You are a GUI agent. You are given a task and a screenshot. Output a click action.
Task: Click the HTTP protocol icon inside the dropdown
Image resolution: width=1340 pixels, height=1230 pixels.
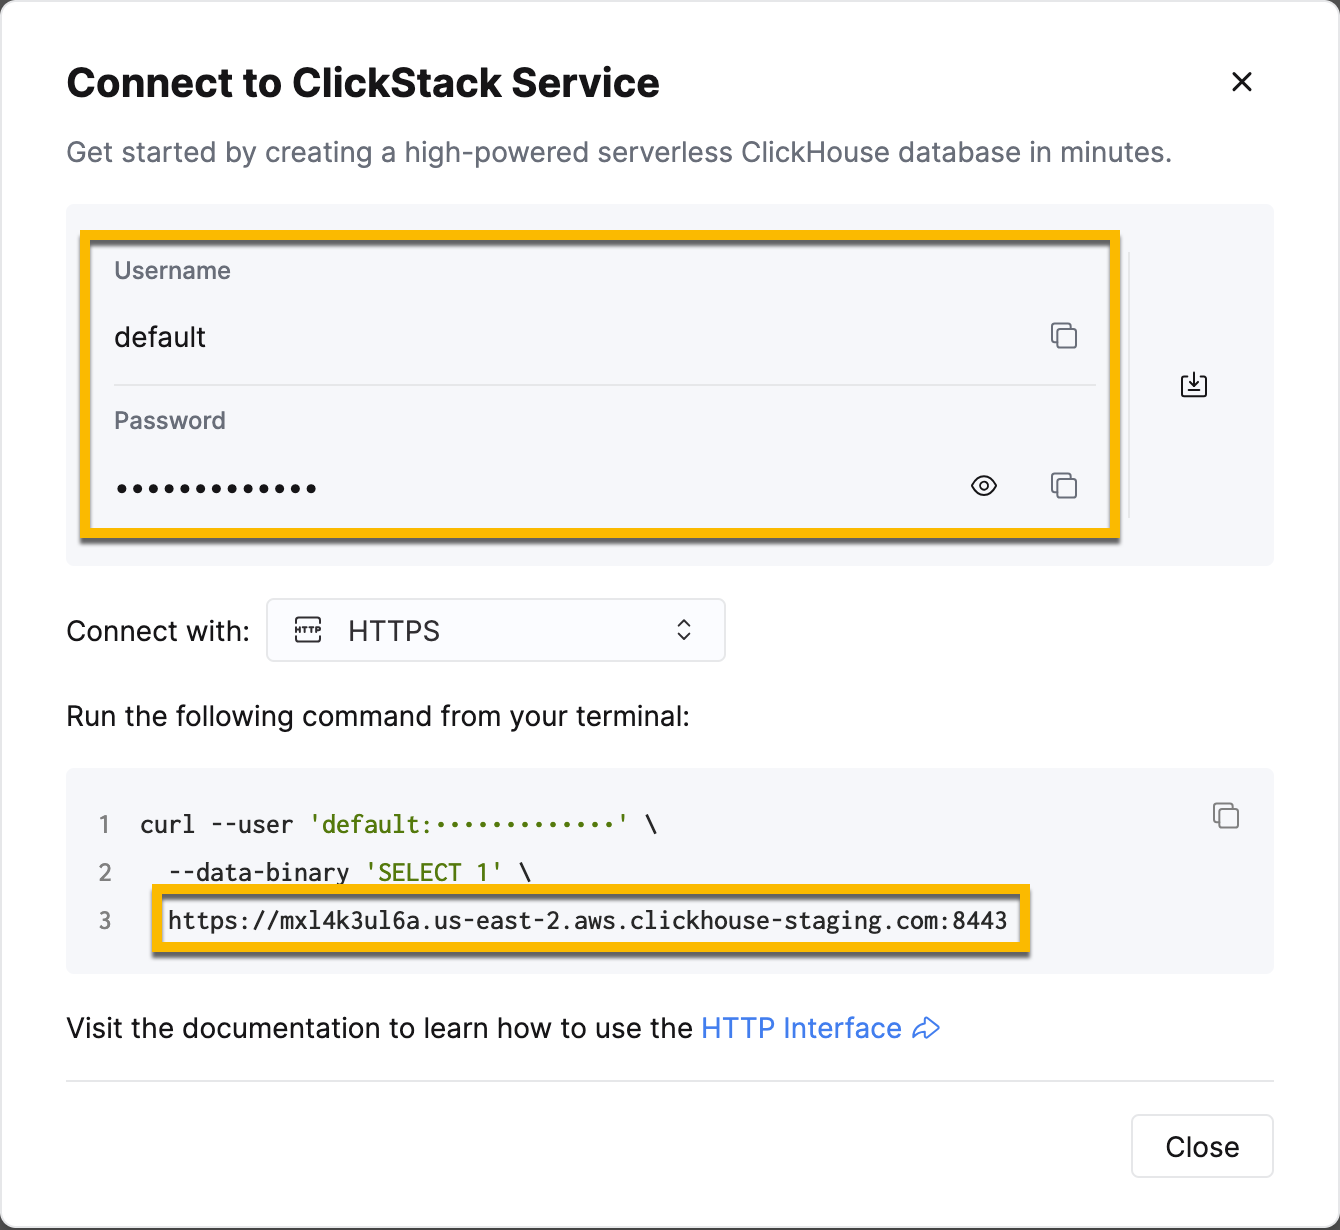(x=308, y=630)
